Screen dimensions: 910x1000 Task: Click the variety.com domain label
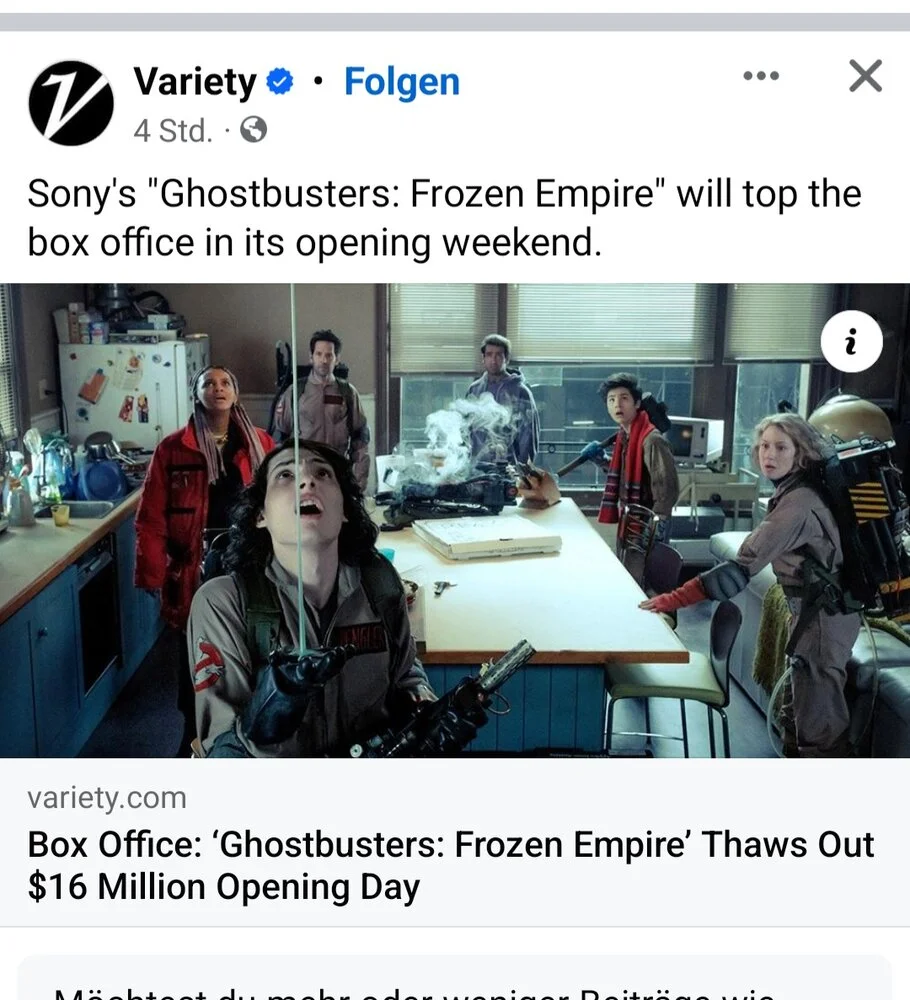(x=106, y=798)
